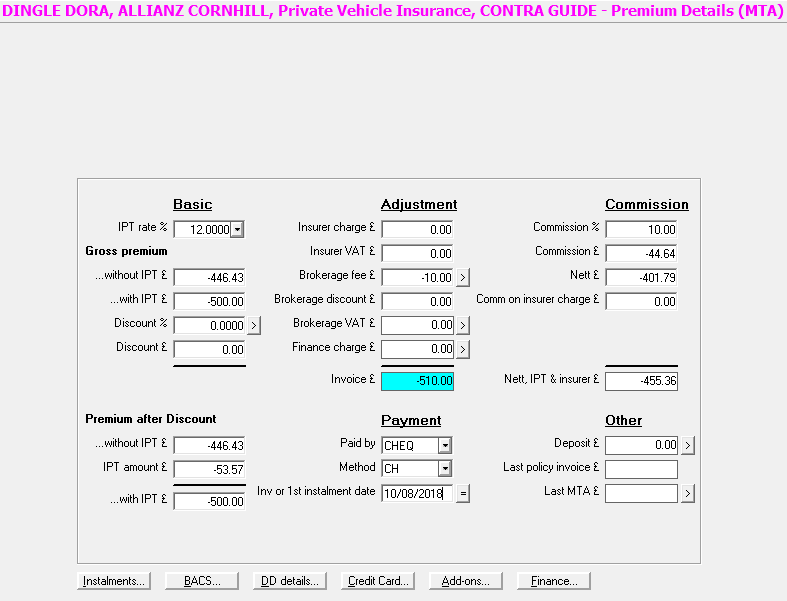This screenshot has width=787, height=601.
Task: Click the Insurer charge £ field
Action: click(417, 229)
